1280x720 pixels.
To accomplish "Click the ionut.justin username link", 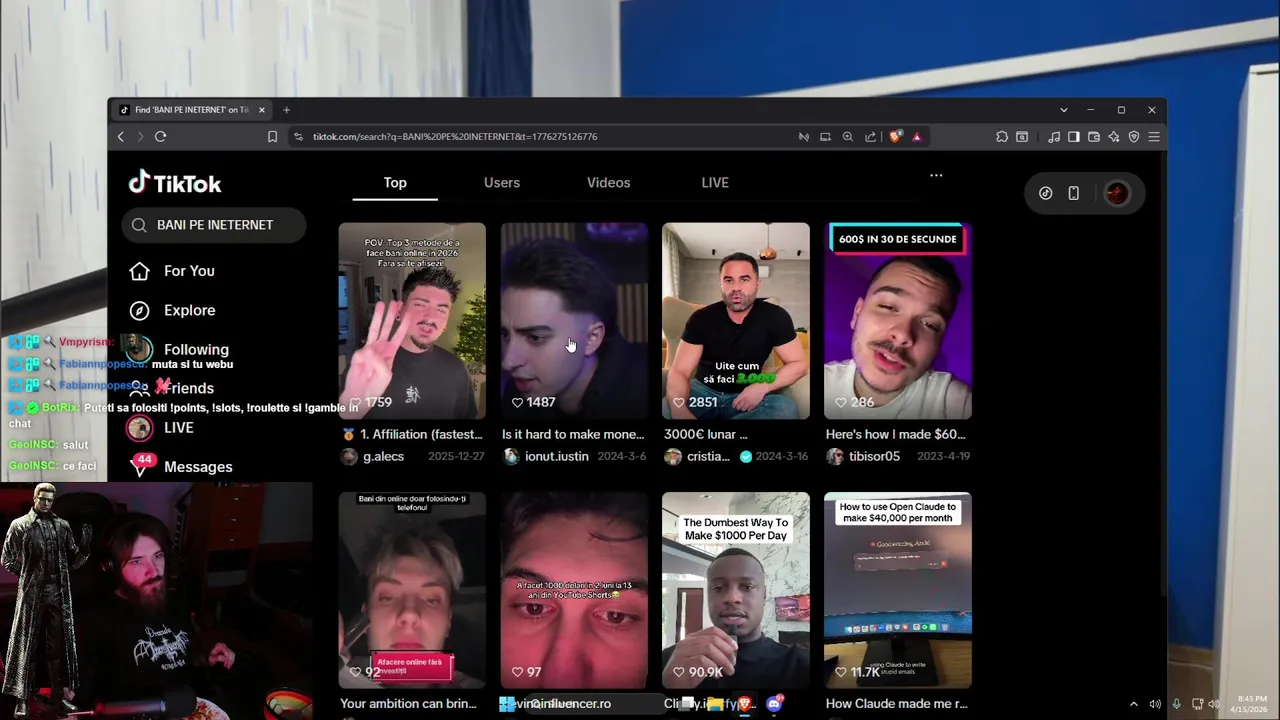I will click(556, 456).
